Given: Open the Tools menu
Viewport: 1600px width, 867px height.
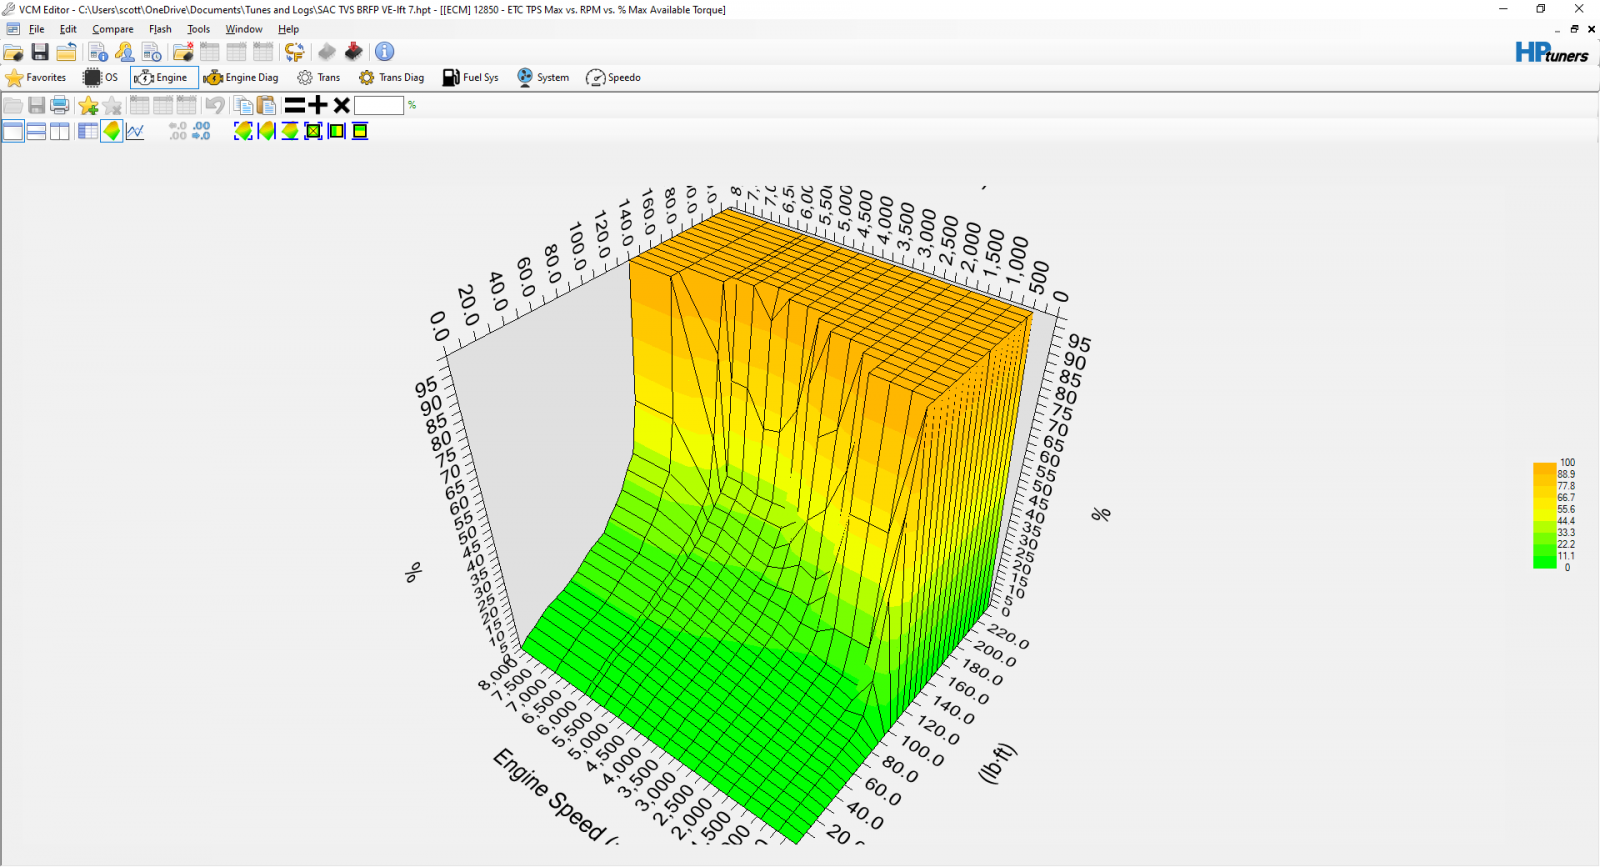Looking at the screenshot, I should (x=199, y=29).
